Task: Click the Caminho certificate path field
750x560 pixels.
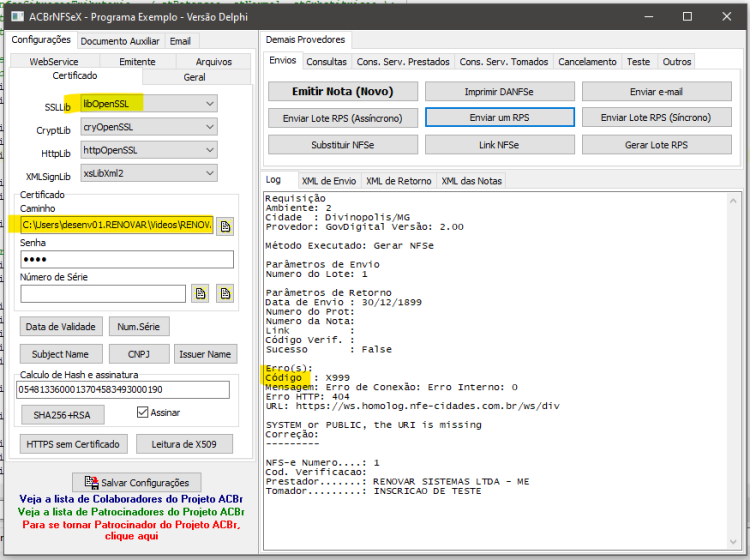Action: (x=117, y=225)
